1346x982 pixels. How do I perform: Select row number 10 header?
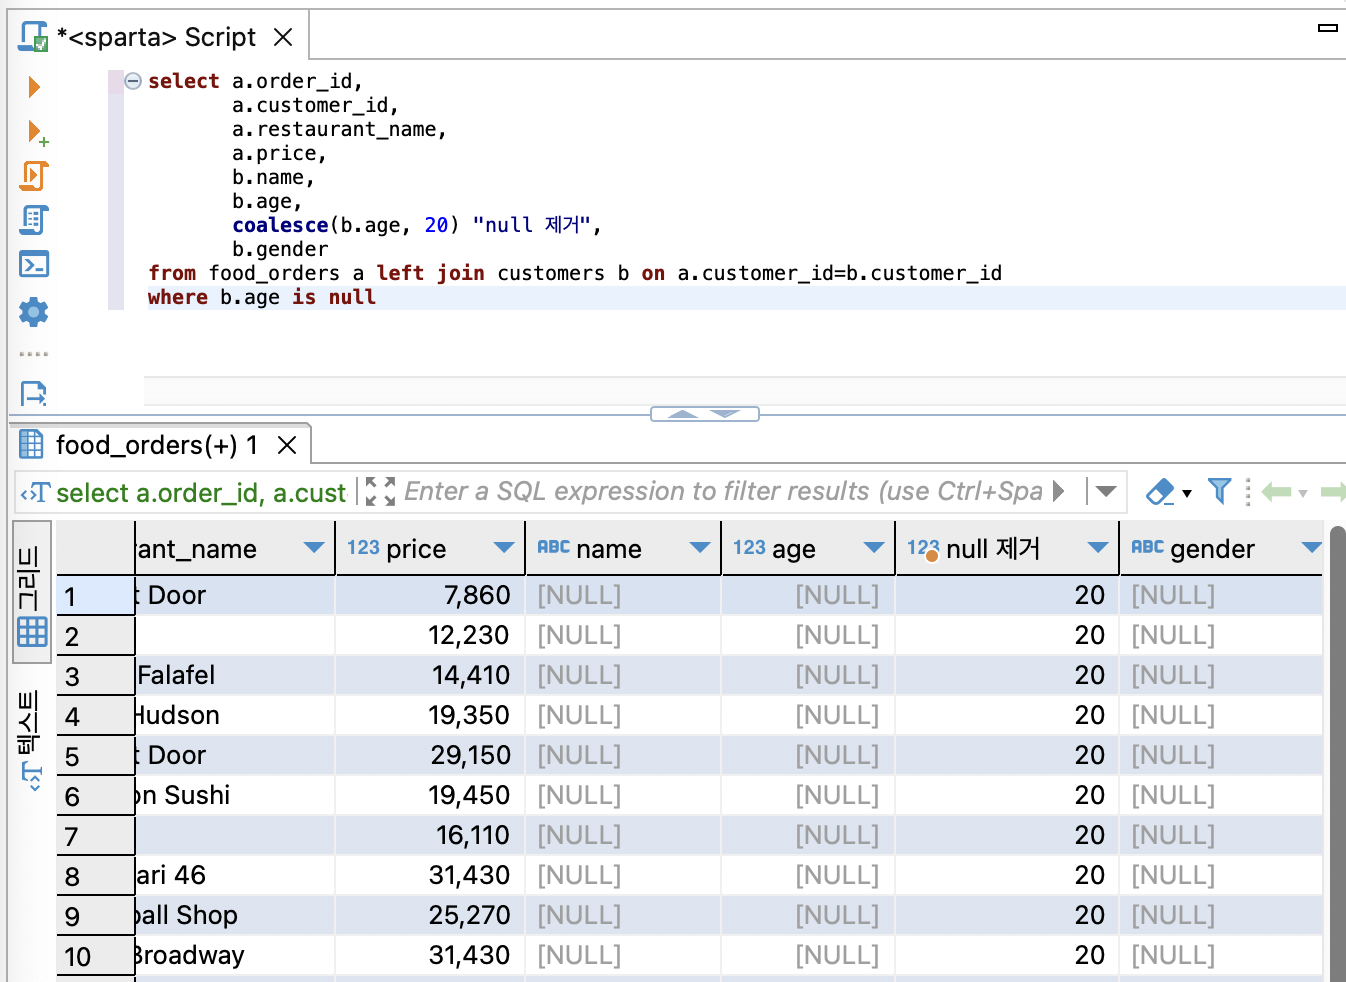click(x=95, y=956)
